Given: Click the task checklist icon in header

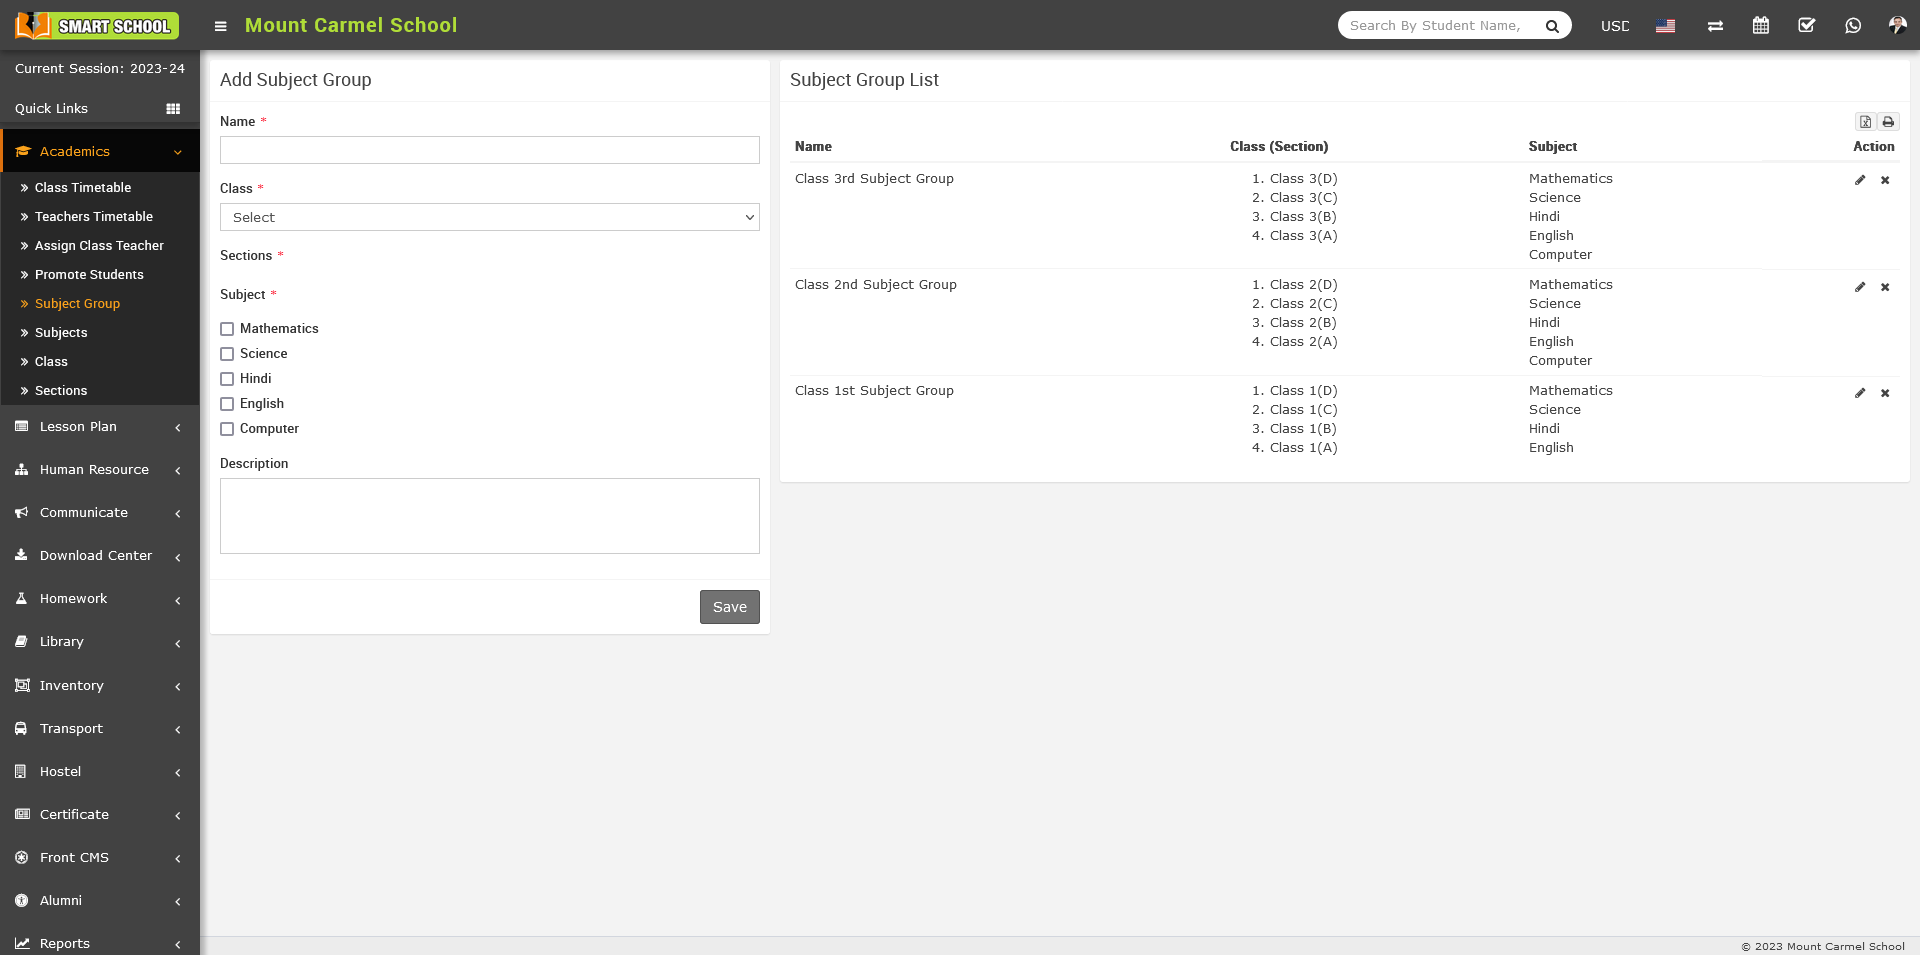Looking at the screenshot, I should click(1806, 26).
